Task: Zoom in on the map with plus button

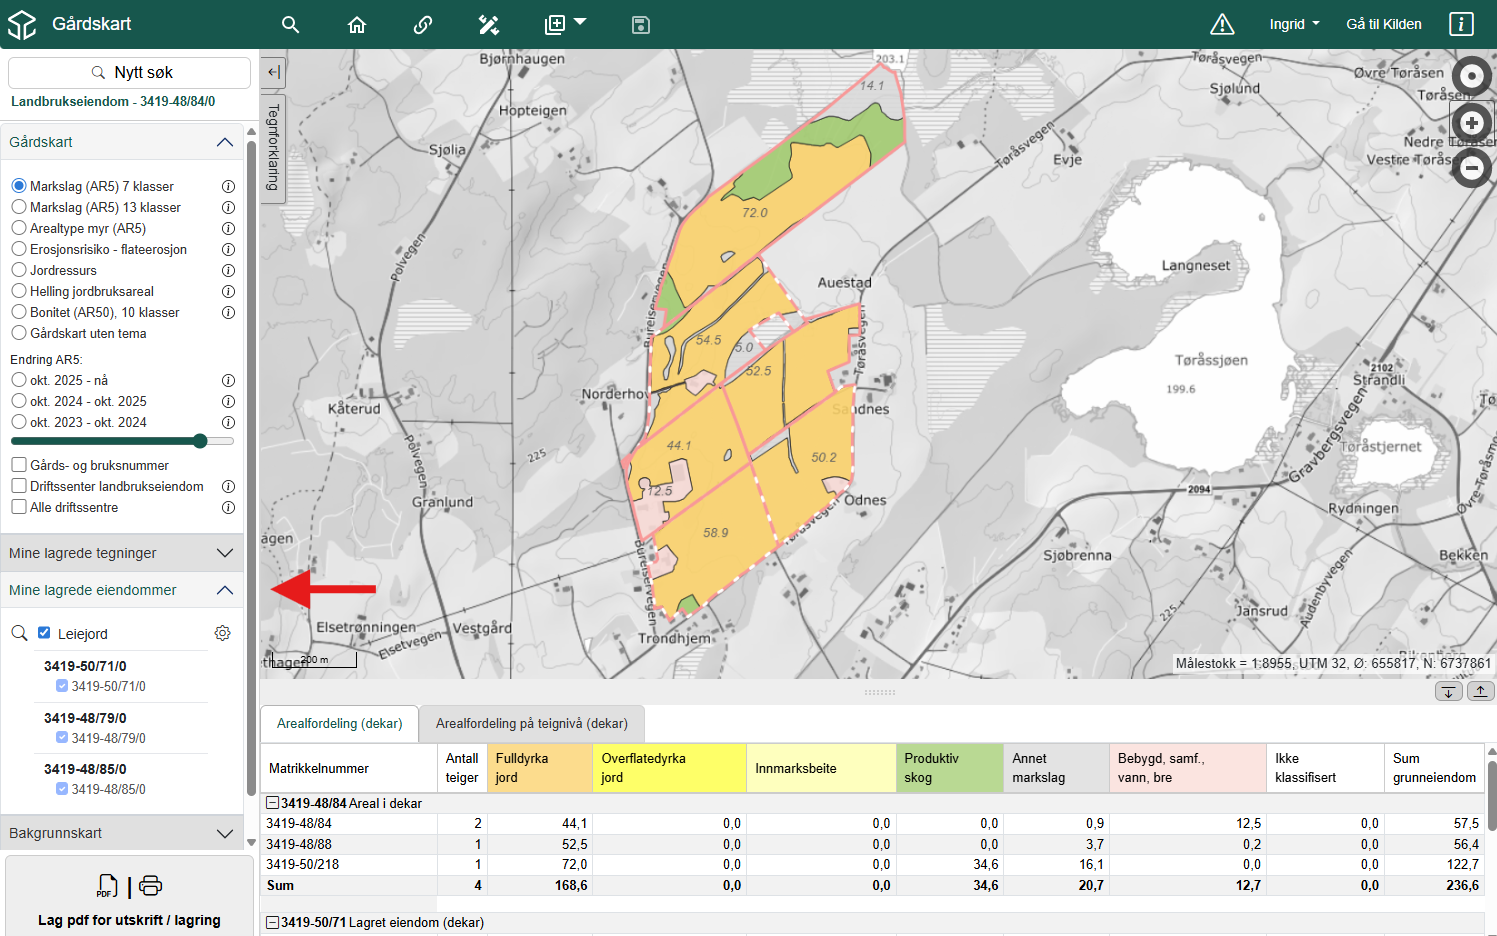Action: 1471,123
